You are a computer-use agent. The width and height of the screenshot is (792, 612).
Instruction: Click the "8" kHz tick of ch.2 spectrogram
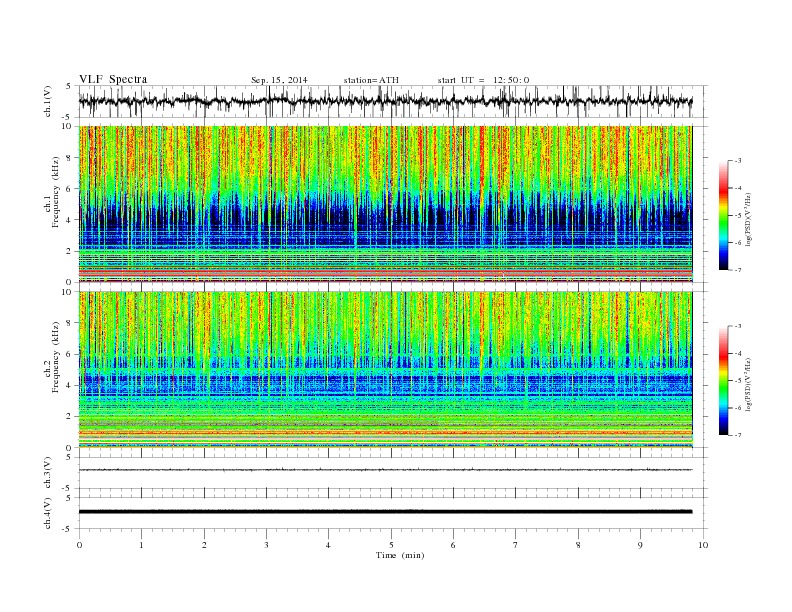[x=70, y=323]
